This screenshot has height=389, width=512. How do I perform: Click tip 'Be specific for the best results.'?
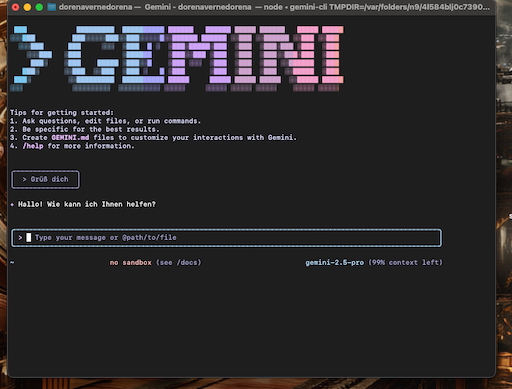(91, 129)
